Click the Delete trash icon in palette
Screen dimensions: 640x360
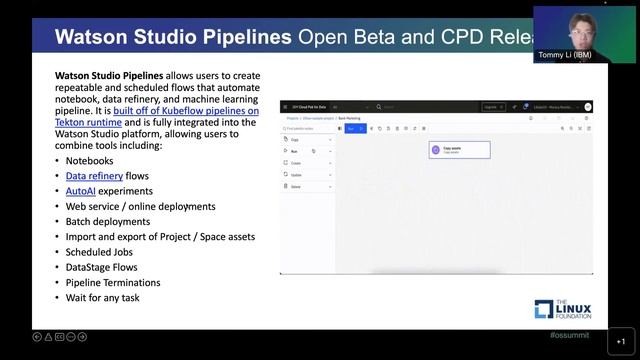[286, 186]
